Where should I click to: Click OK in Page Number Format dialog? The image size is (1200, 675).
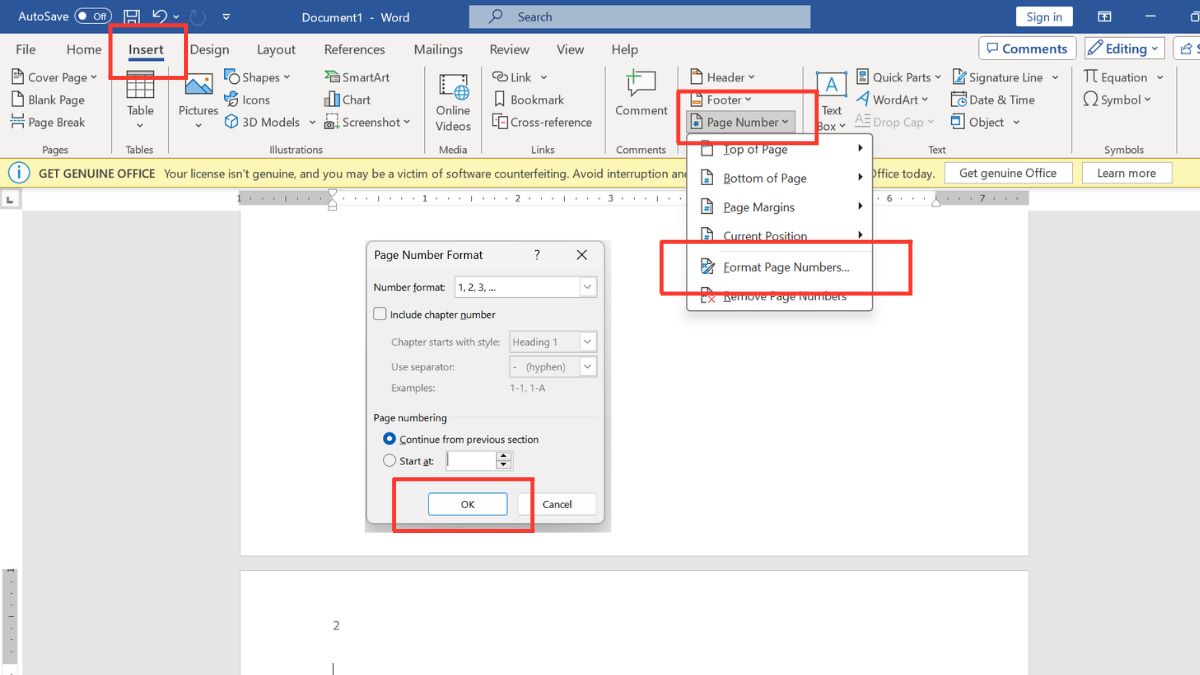point(467,504)
